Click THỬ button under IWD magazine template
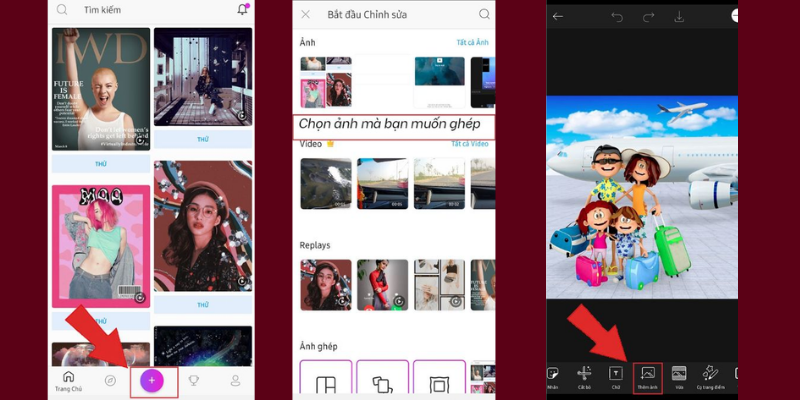Image resolution: width=800 pixels, height=400 pixels. click(x=100, y=162)
